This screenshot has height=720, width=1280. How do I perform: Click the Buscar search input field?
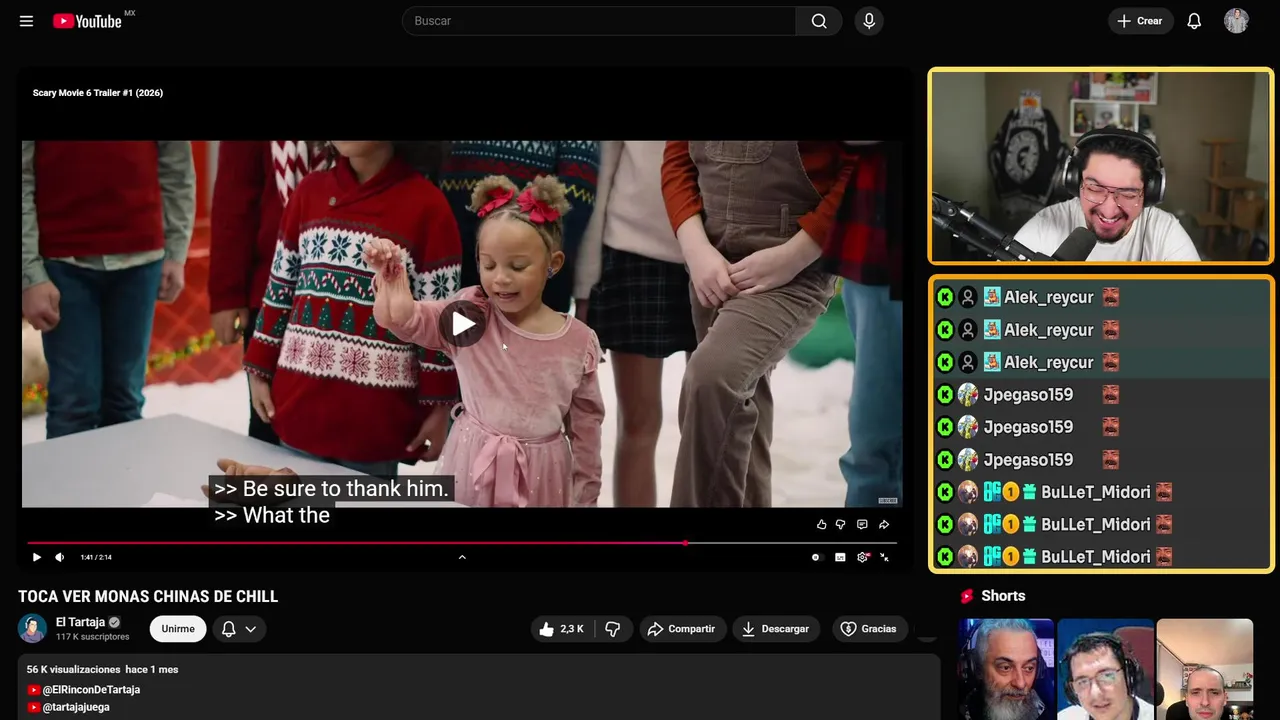[x=599, y=21]
